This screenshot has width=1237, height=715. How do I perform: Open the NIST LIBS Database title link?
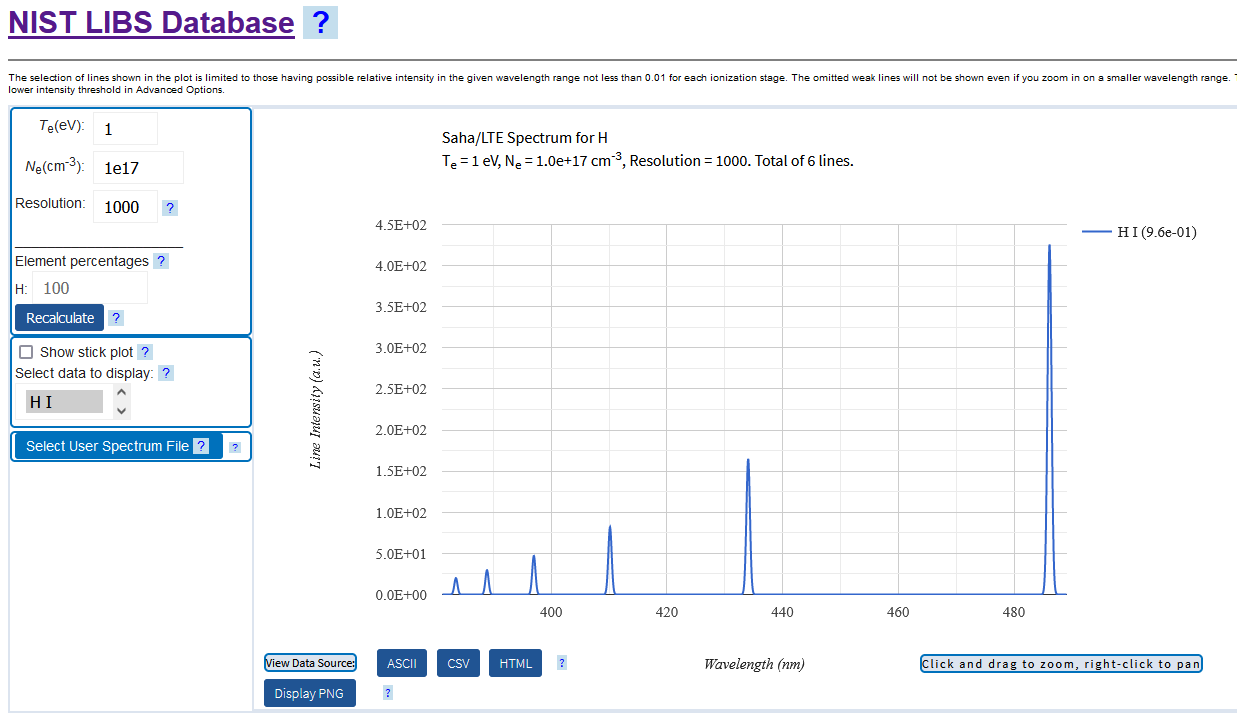pyautogui.click(x=151, y=23)
